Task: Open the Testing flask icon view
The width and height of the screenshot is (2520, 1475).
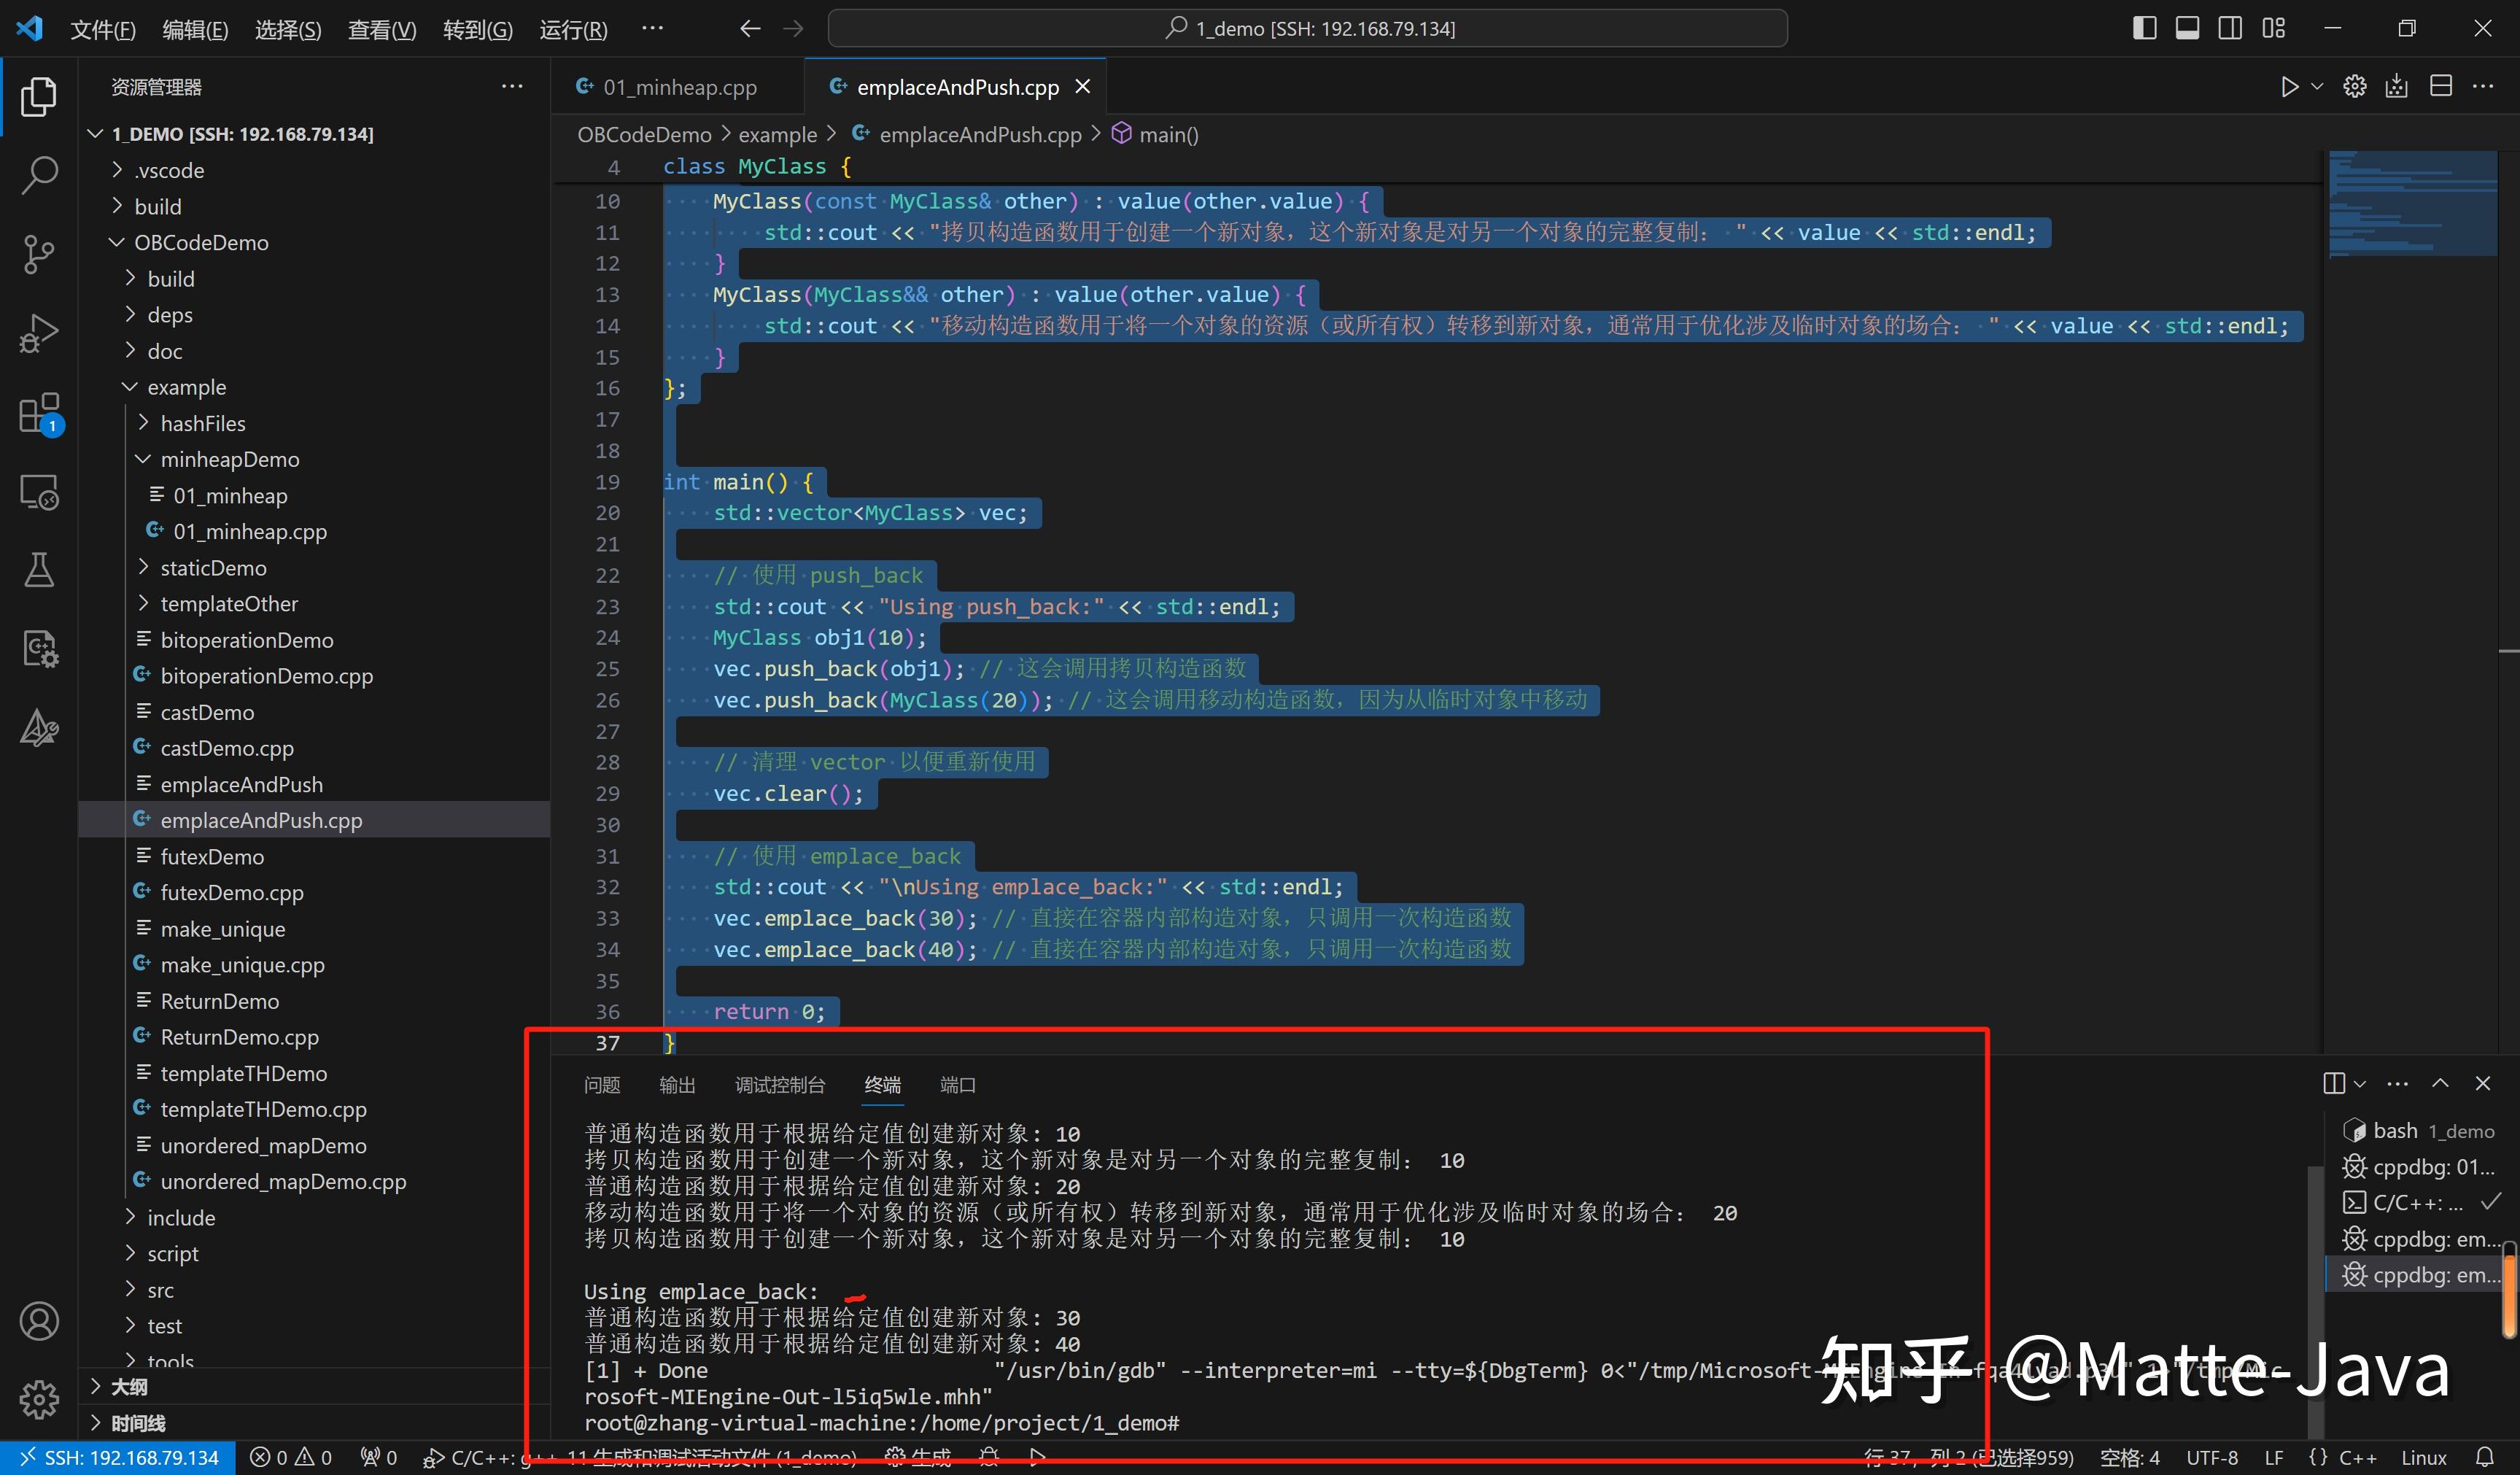Action: tap(39, 570)
